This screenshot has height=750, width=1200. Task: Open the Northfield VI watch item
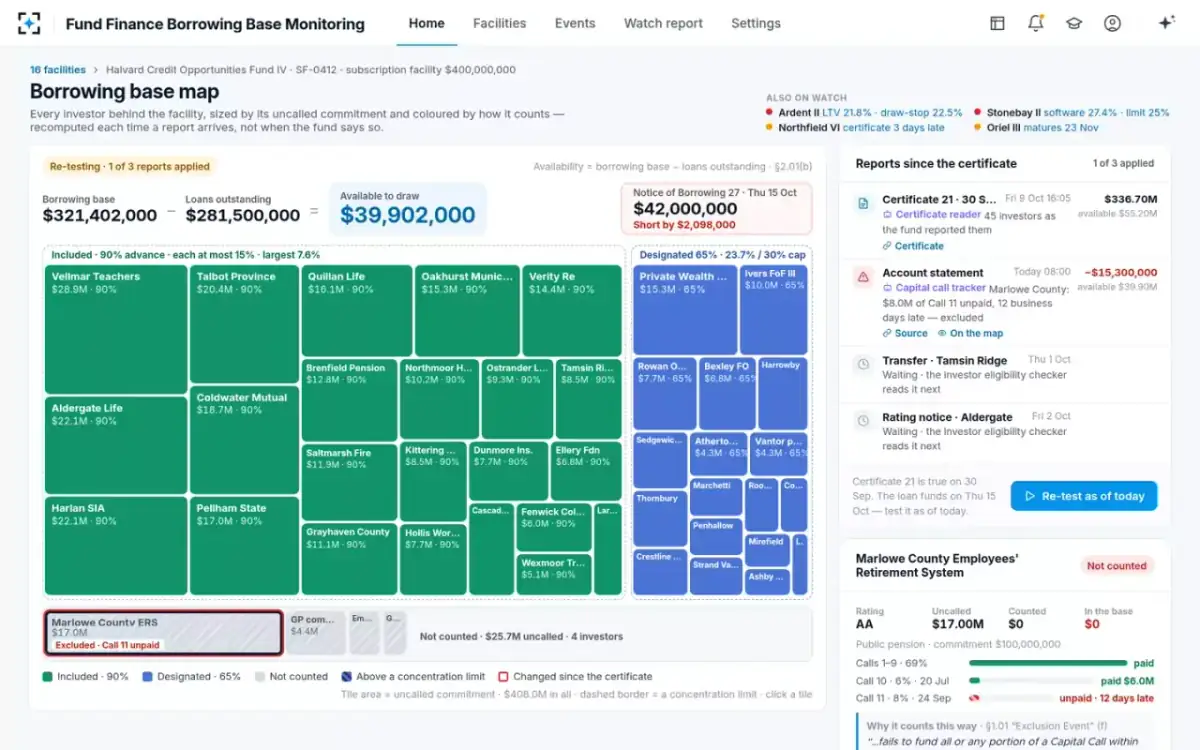(x=855, y=128)
